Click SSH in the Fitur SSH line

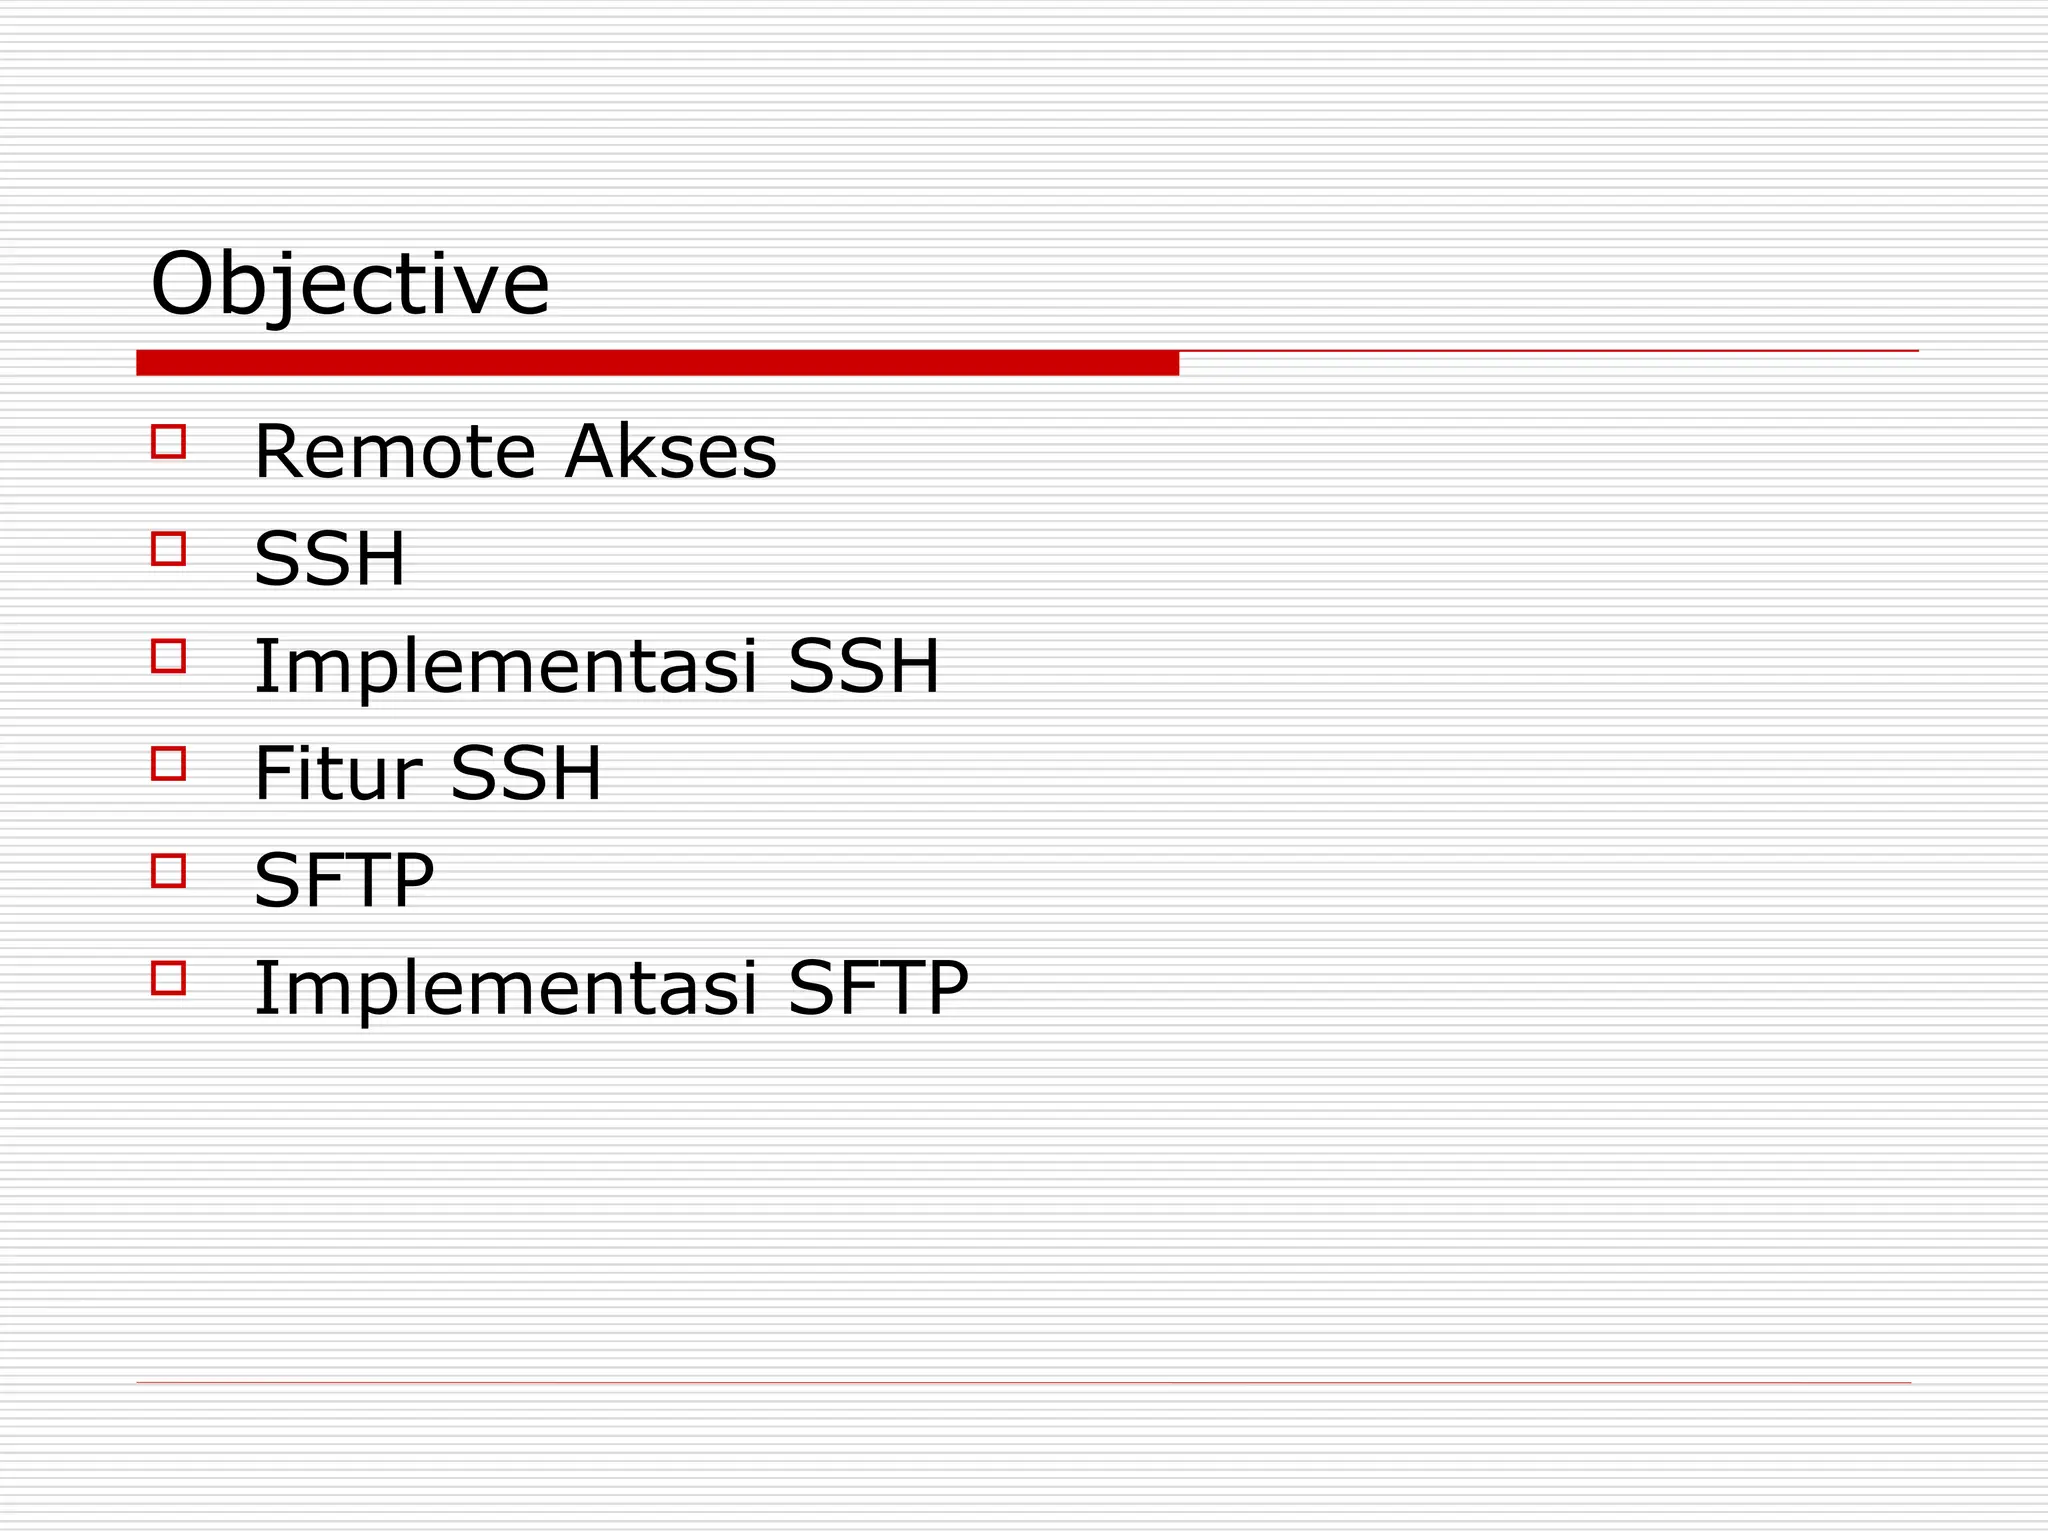pyautogui.click(x=526, y=774)
